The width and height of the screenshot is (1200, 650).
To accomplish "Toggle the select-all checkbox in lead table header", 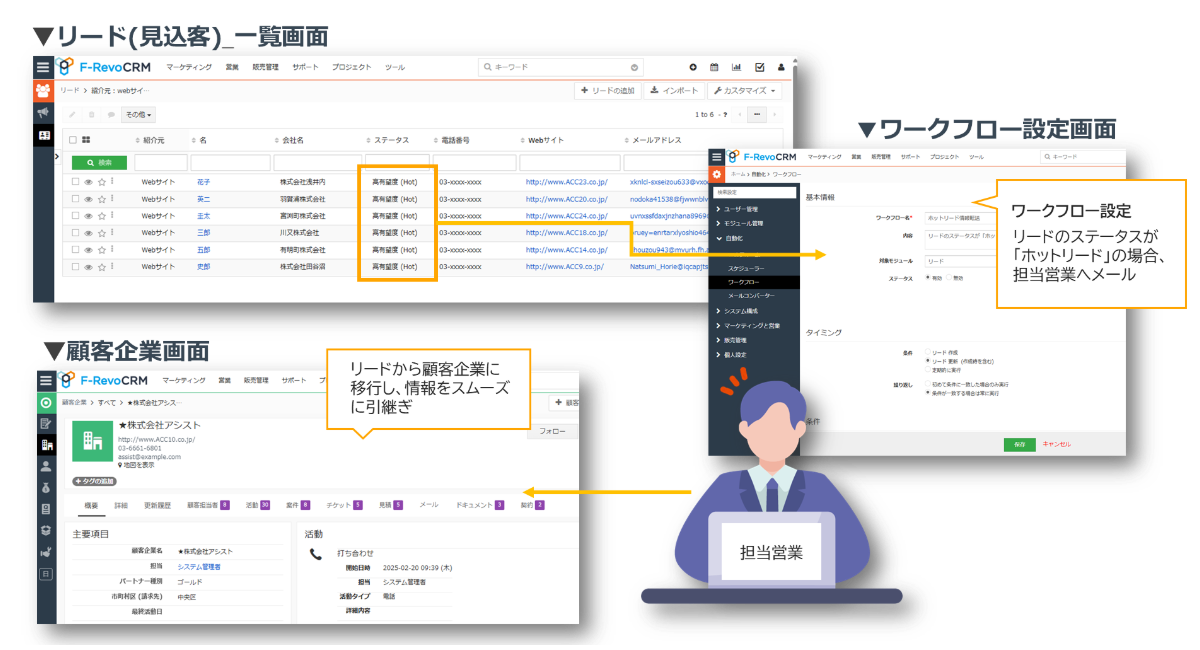I will coord(74,140).
